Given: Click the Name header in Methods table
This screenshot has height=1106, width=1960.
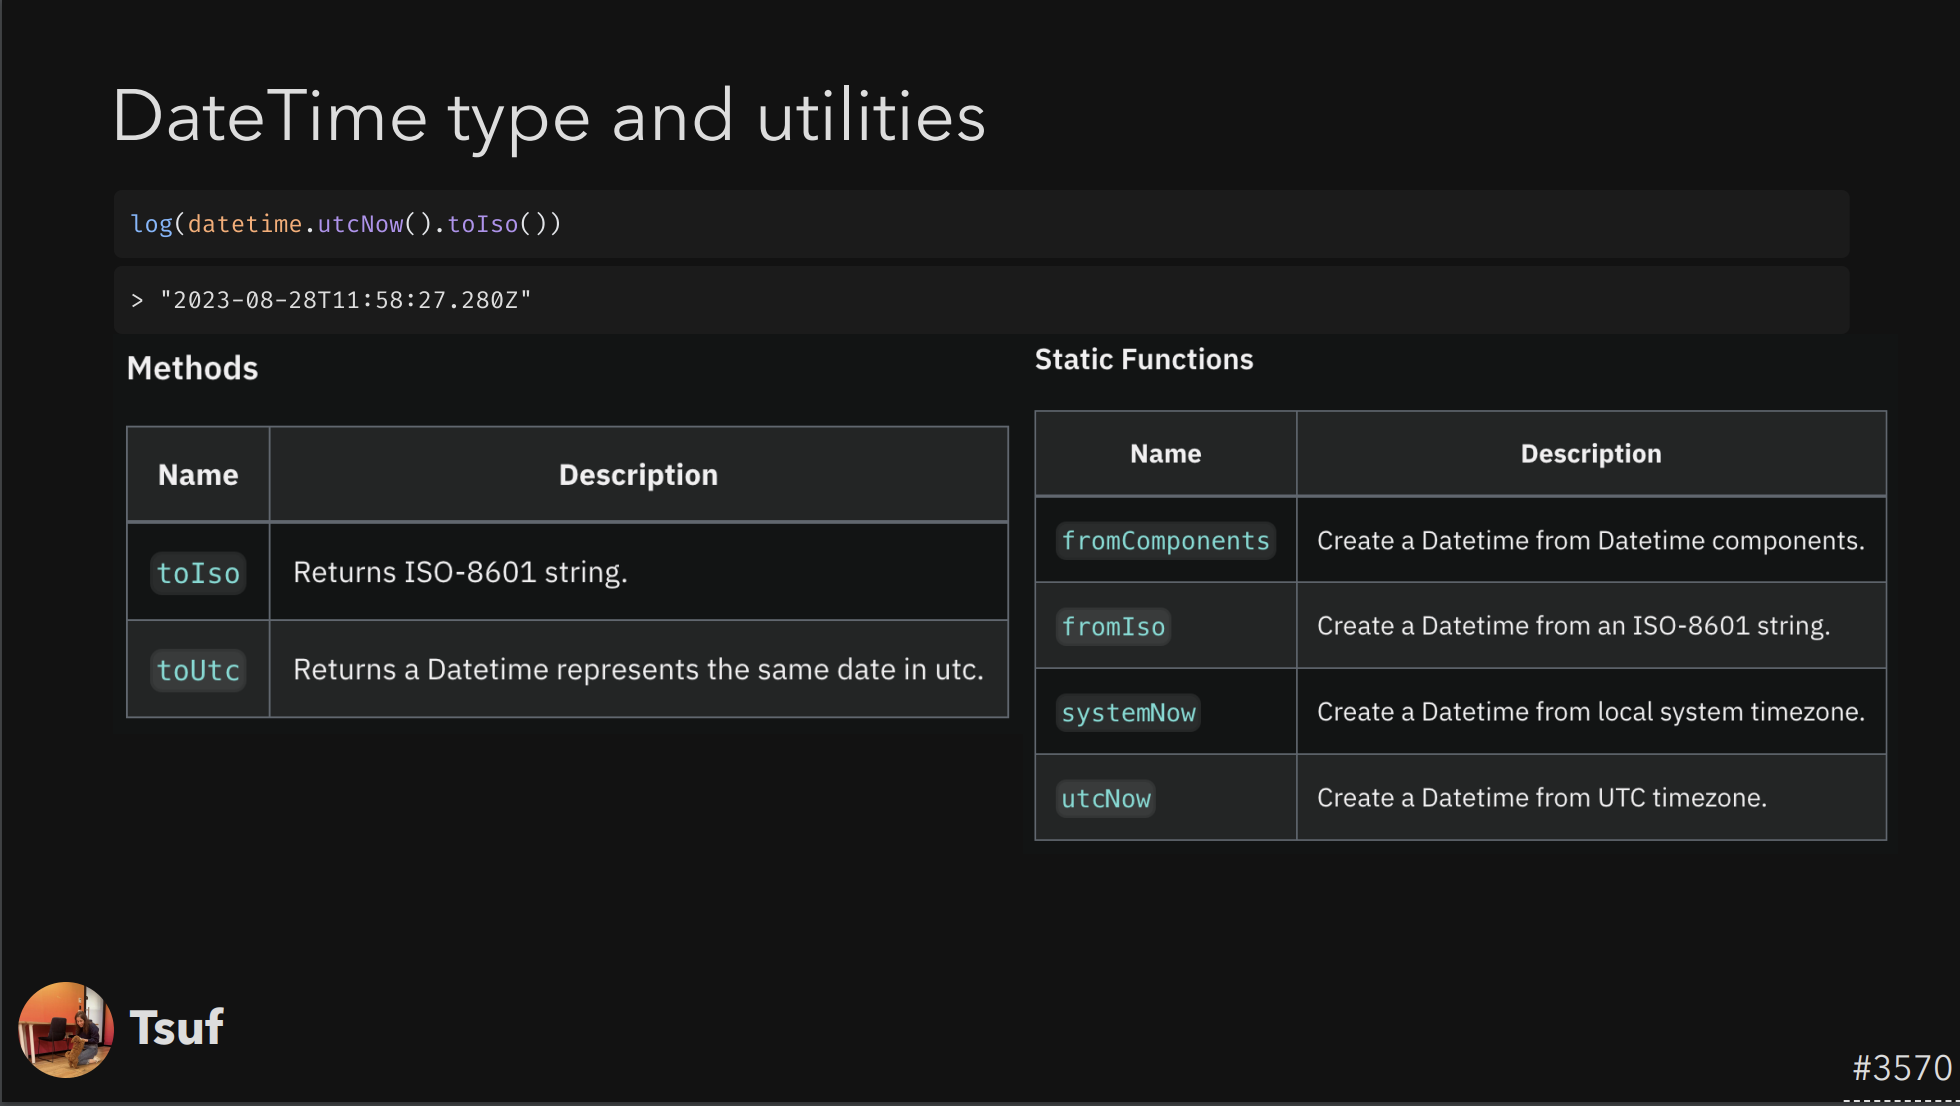Looking at the screenshot, I should coord(198,475).
